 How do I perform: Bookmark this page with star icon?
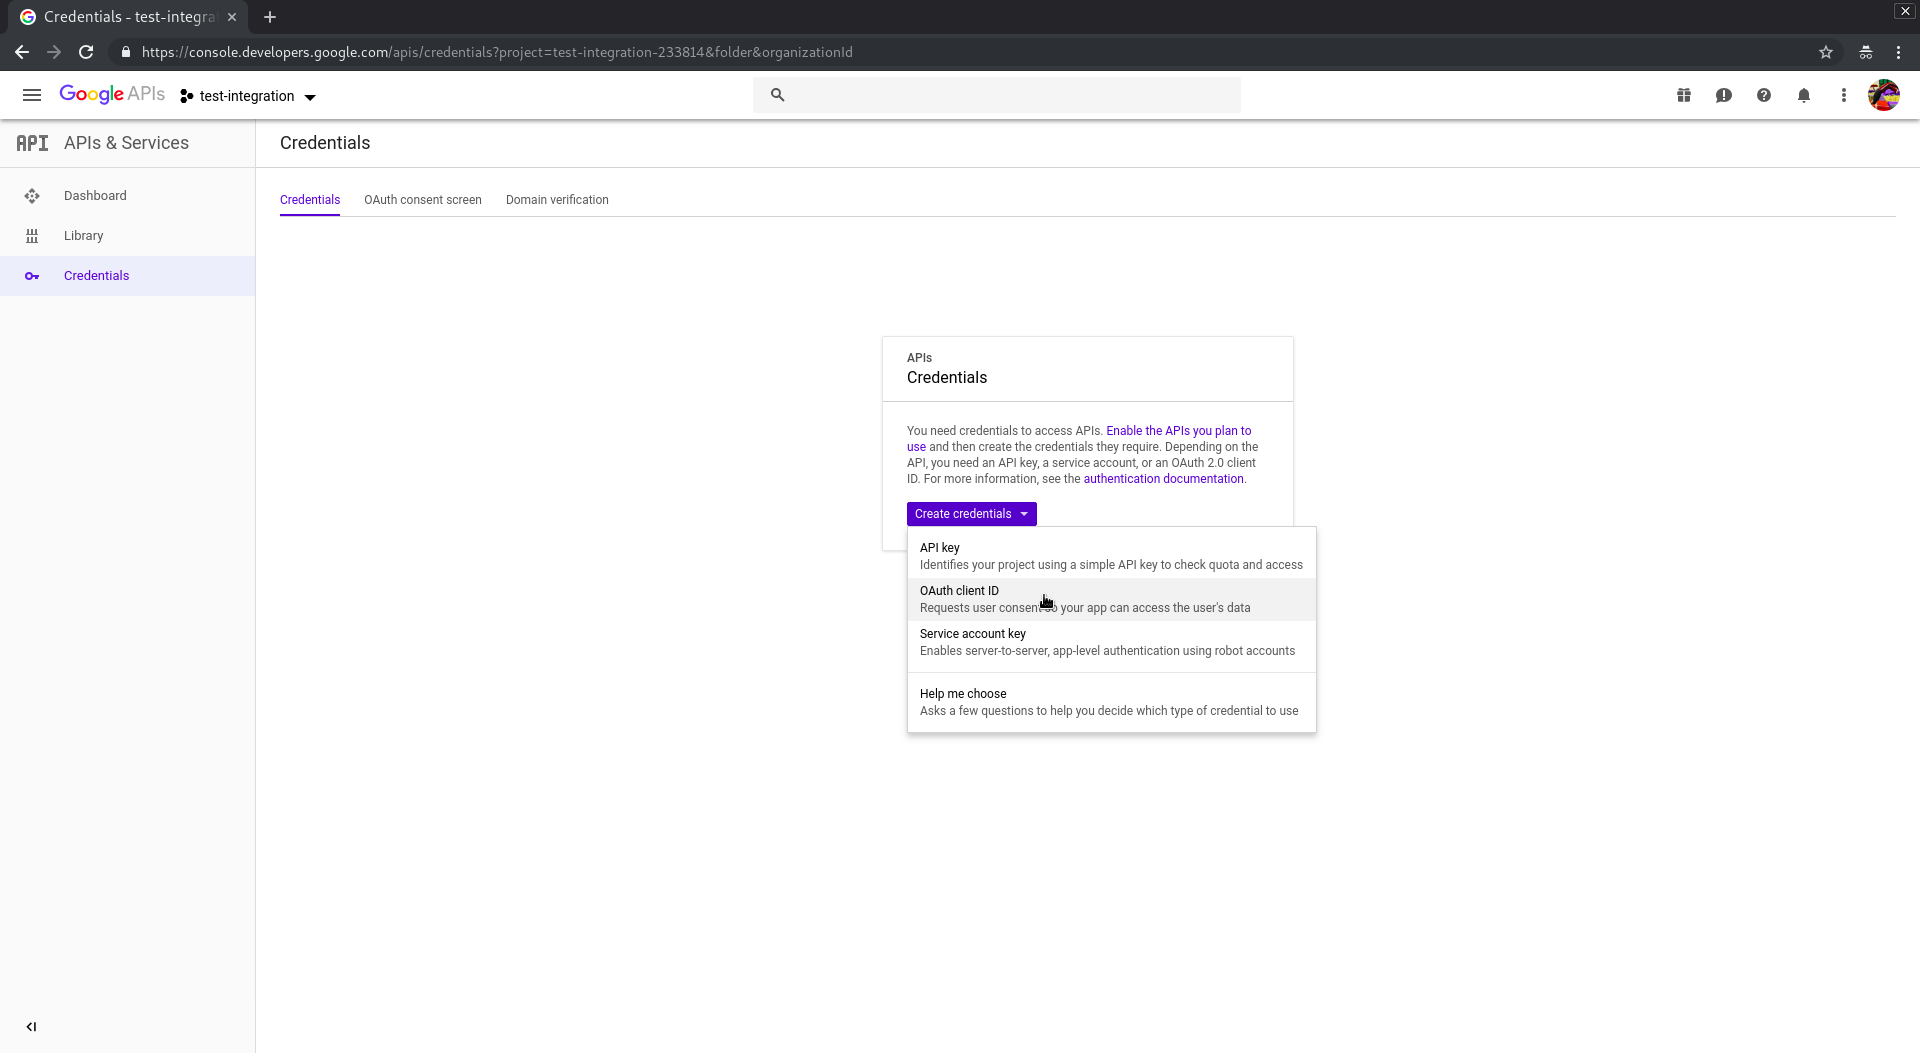click(1826, 52)
